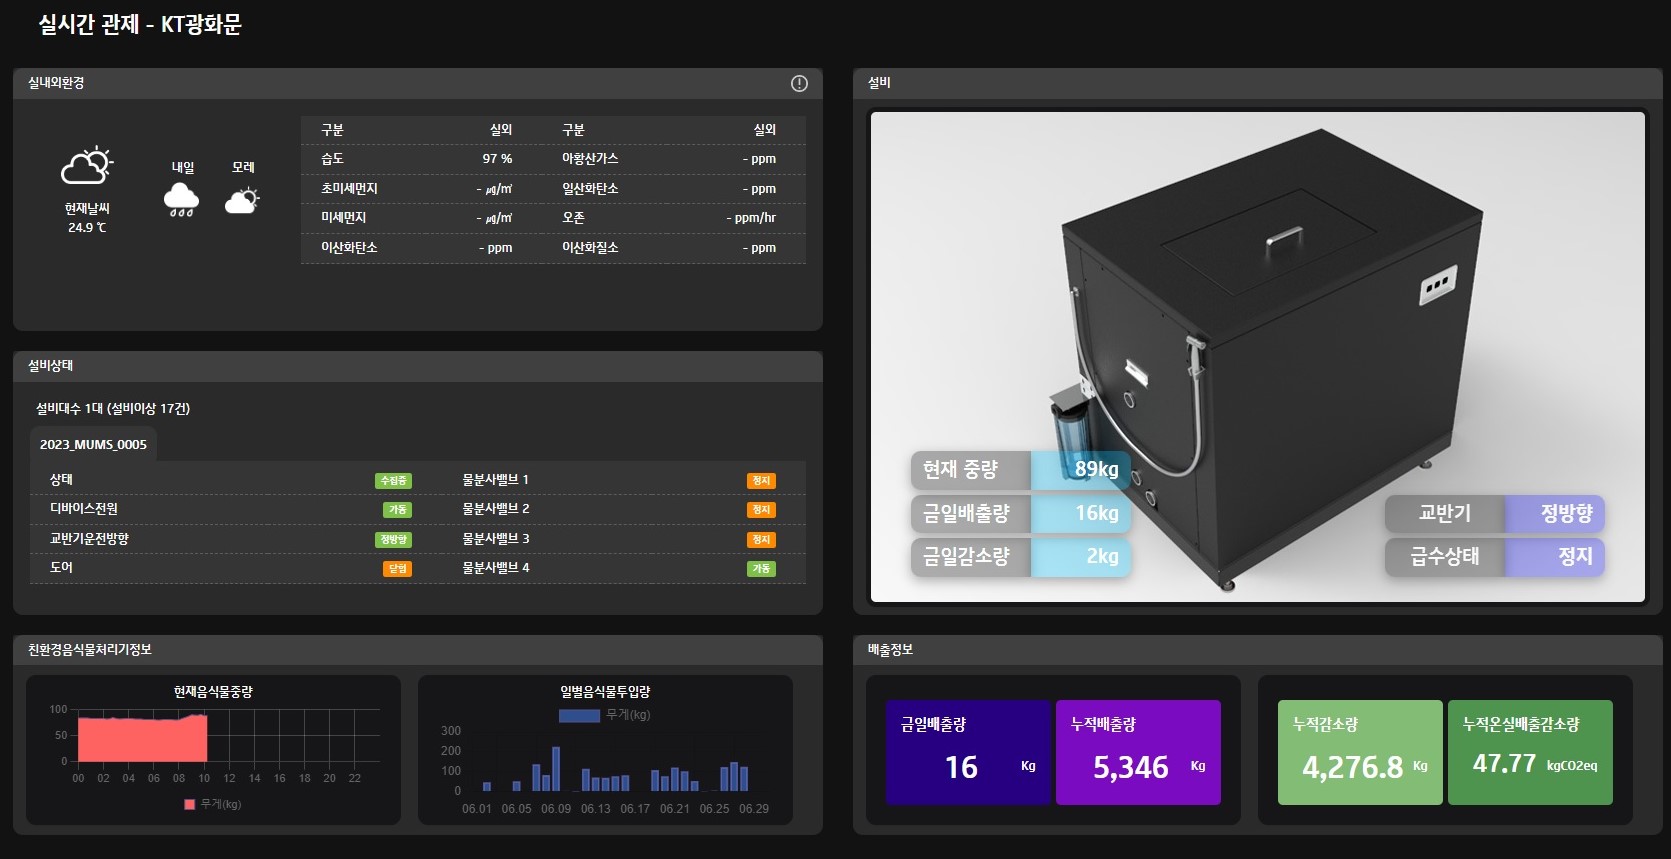Click 정지 badge for 물분사밸브 1

click(x=761, y=481)
